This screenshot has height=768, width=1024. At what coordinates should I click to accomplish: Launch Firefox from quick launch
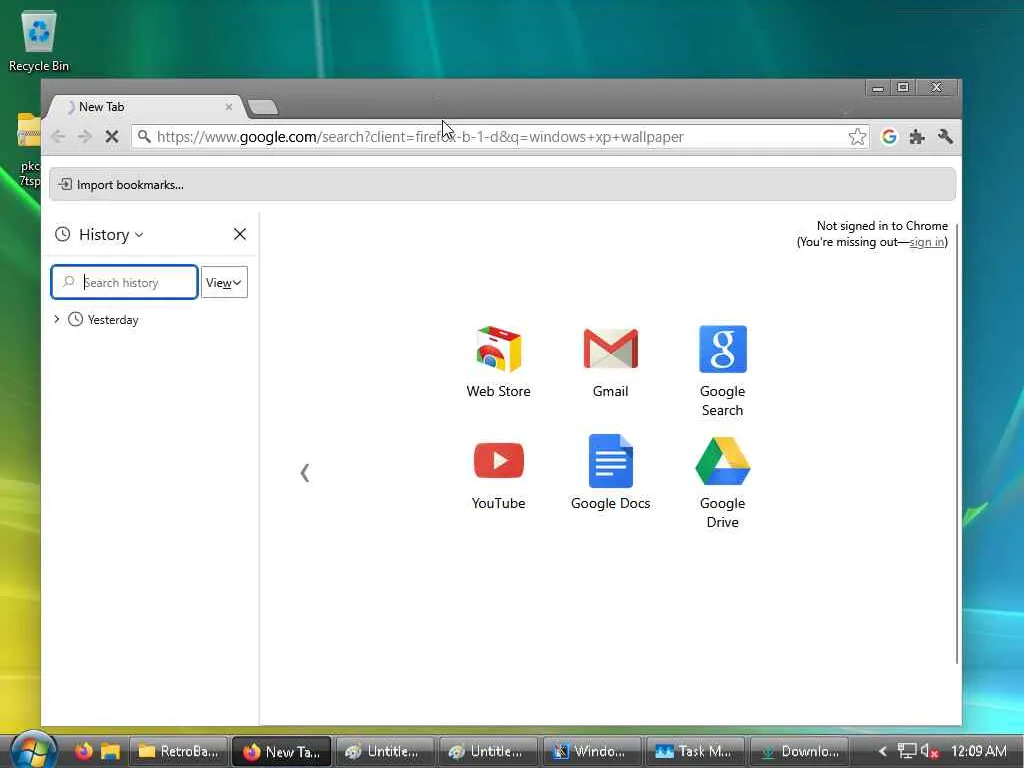click(84, 752)
